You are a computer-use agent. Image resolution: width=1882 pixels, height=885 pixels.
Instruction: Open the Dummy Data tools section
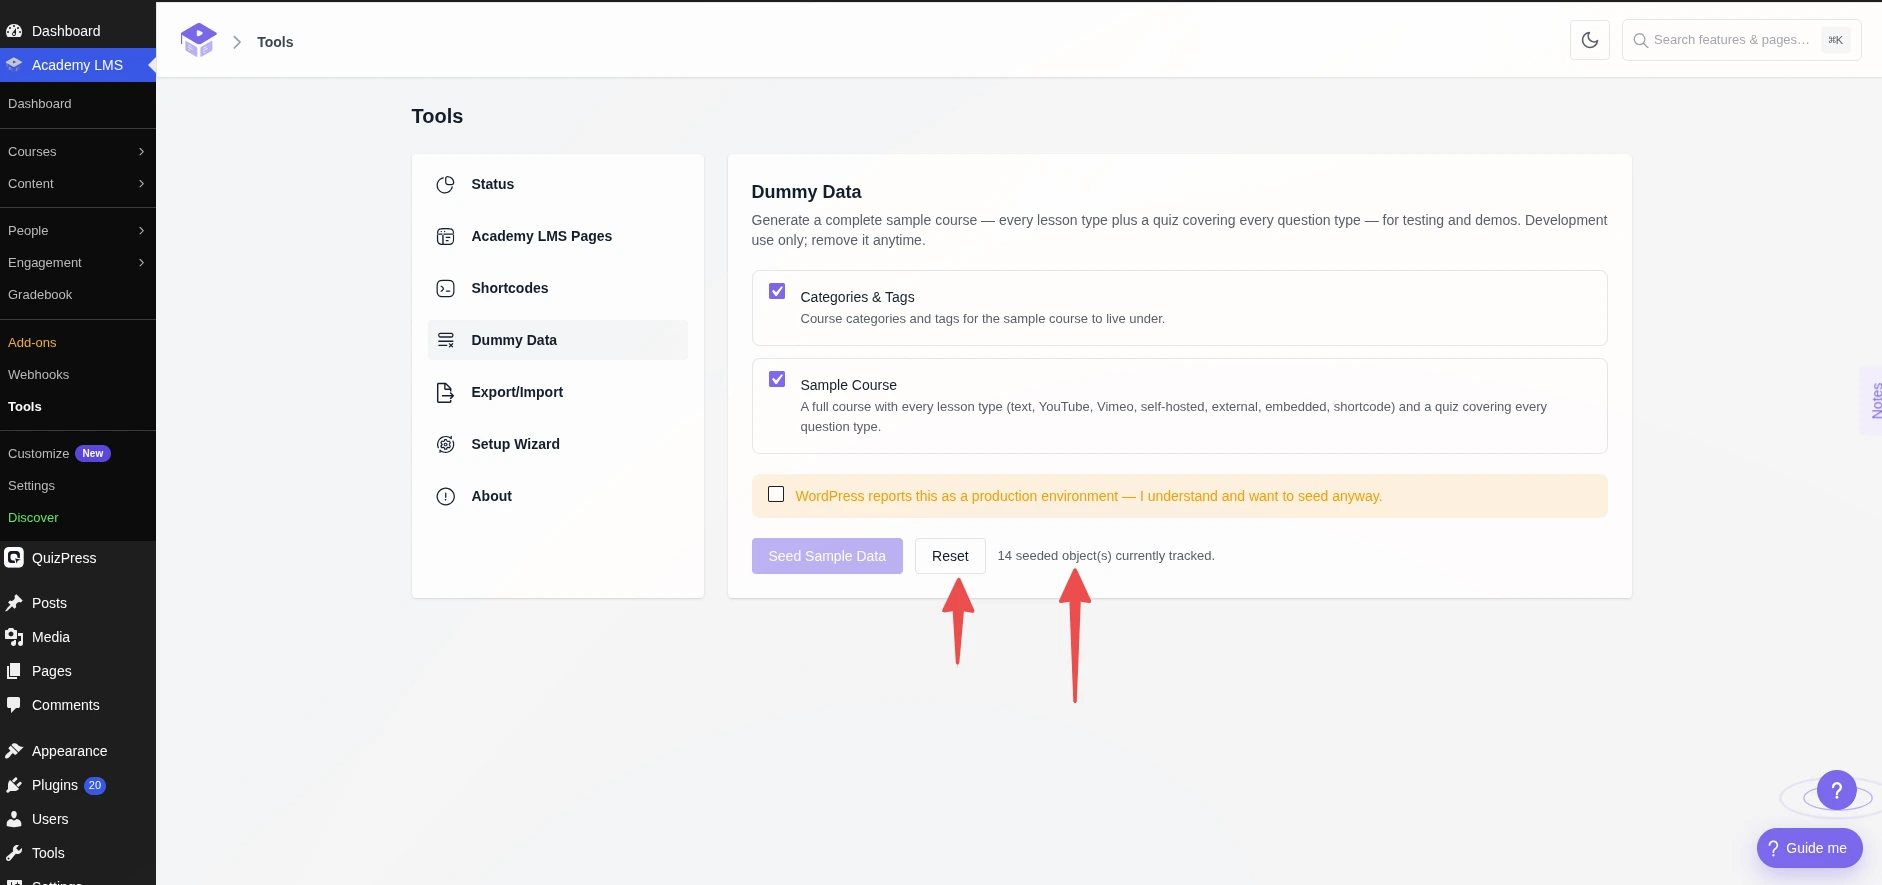558,340
